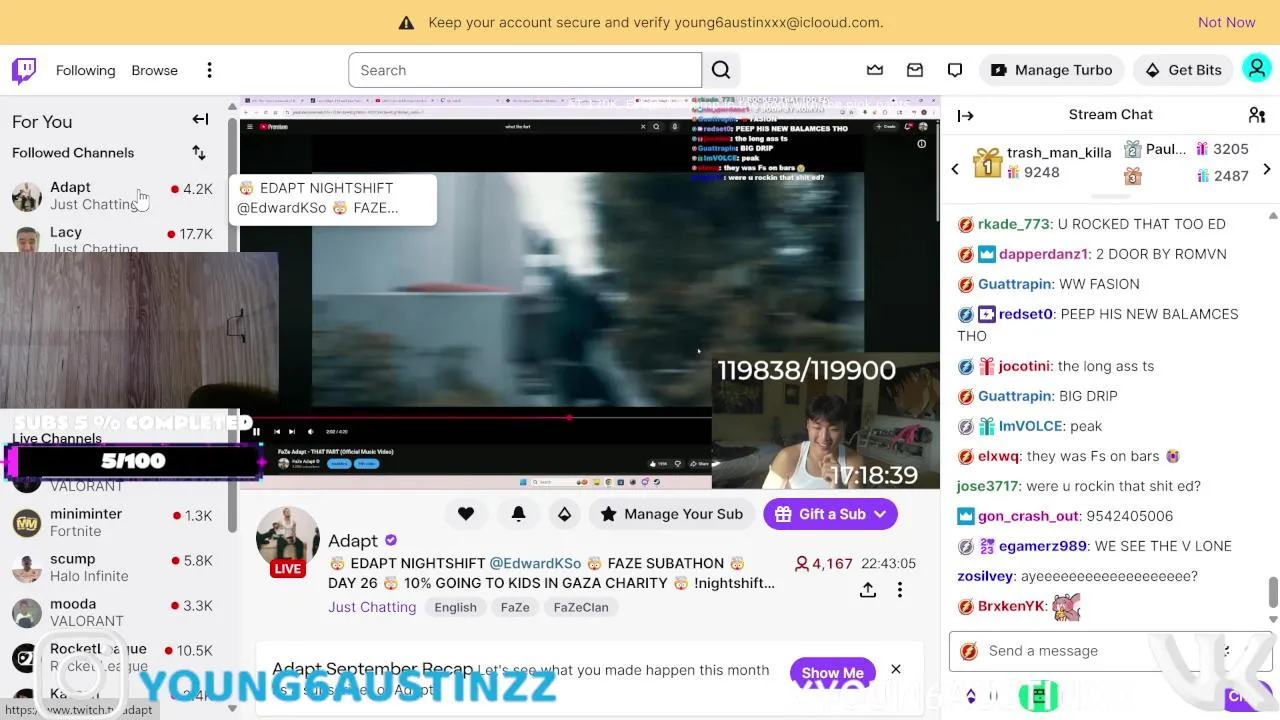Collapse the Stream Chat panel
This screenshot has width=1280, height=720.
coord(965,115)
